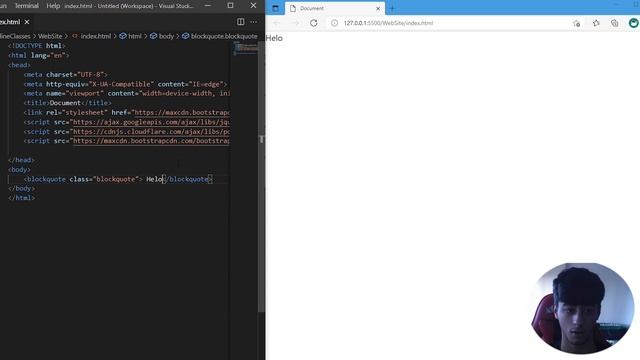Open the cdnjs.cloudflare.com script link
Image resolution: width=640 pixels, height=360 pixels.
pyautogui.click(x=151, y=131)
